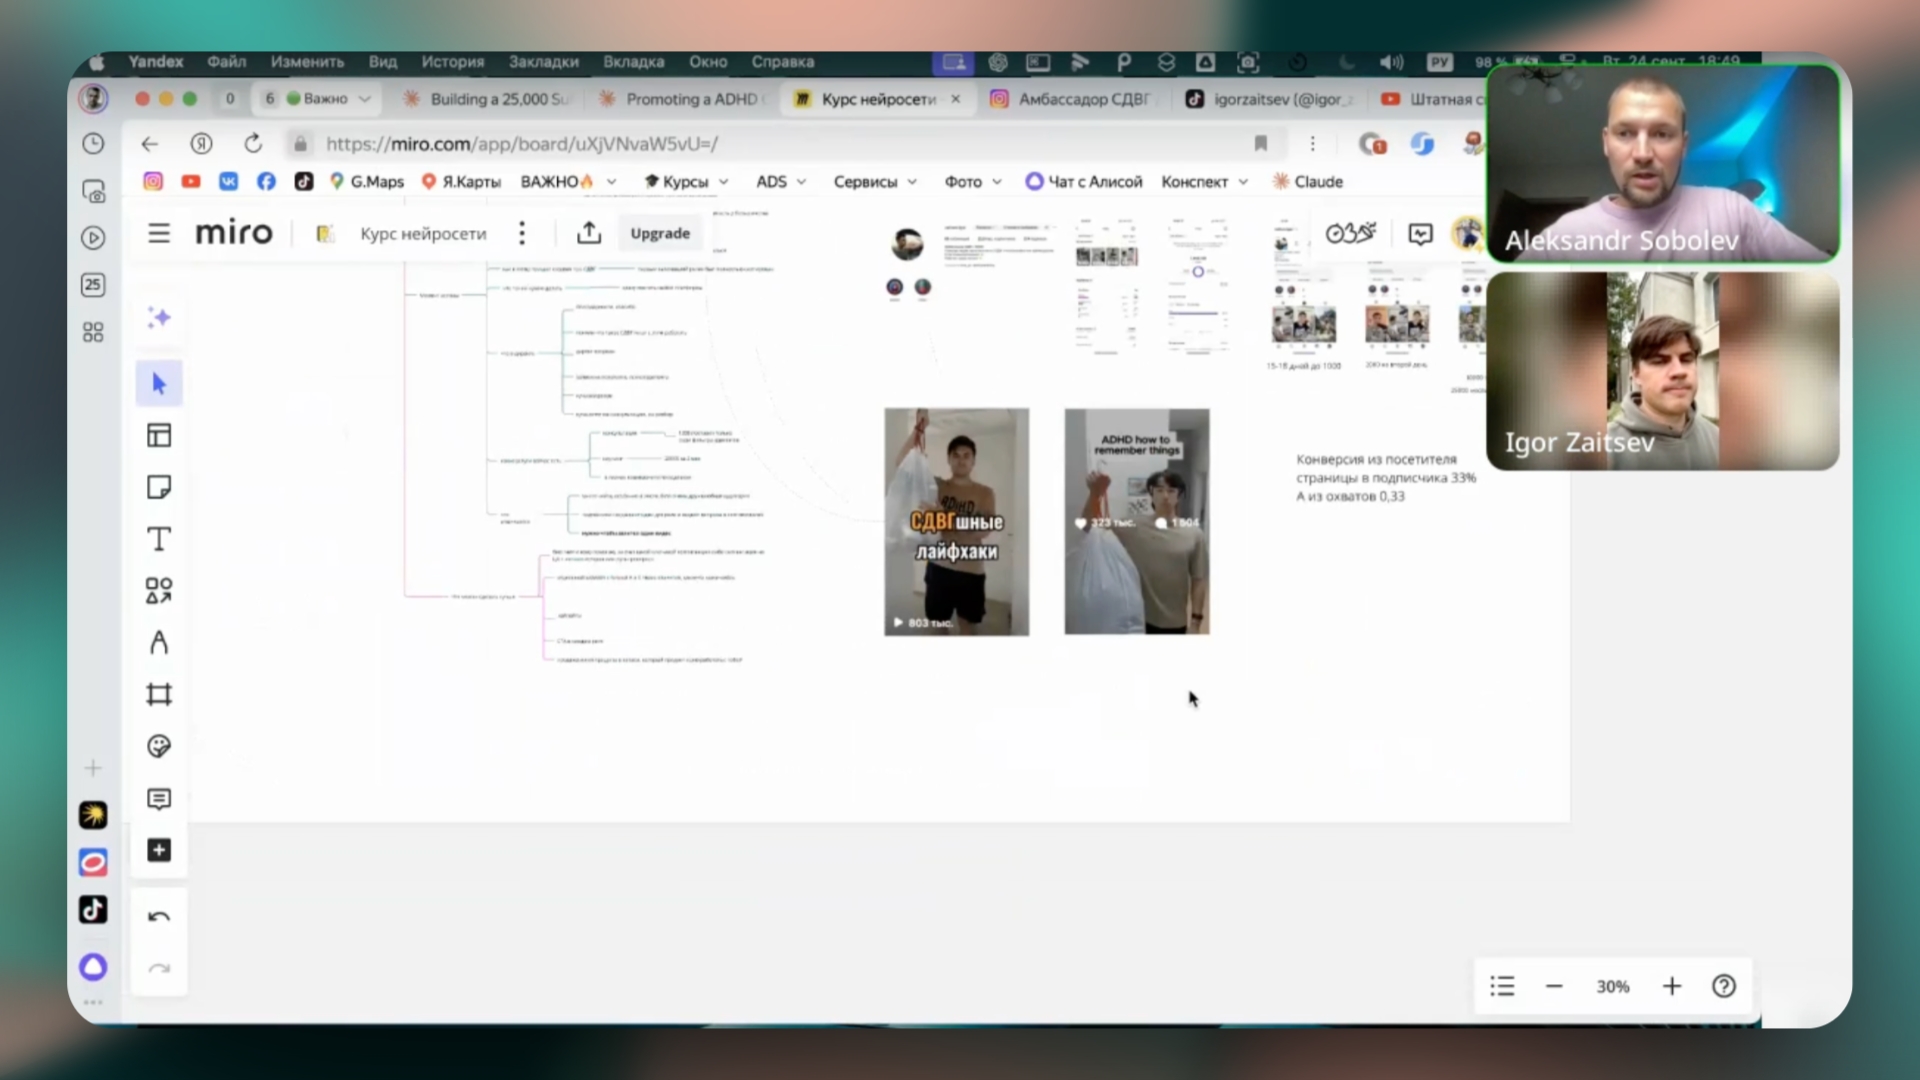
Task: Zoom in with plus button
Action: coord(1672,986)
